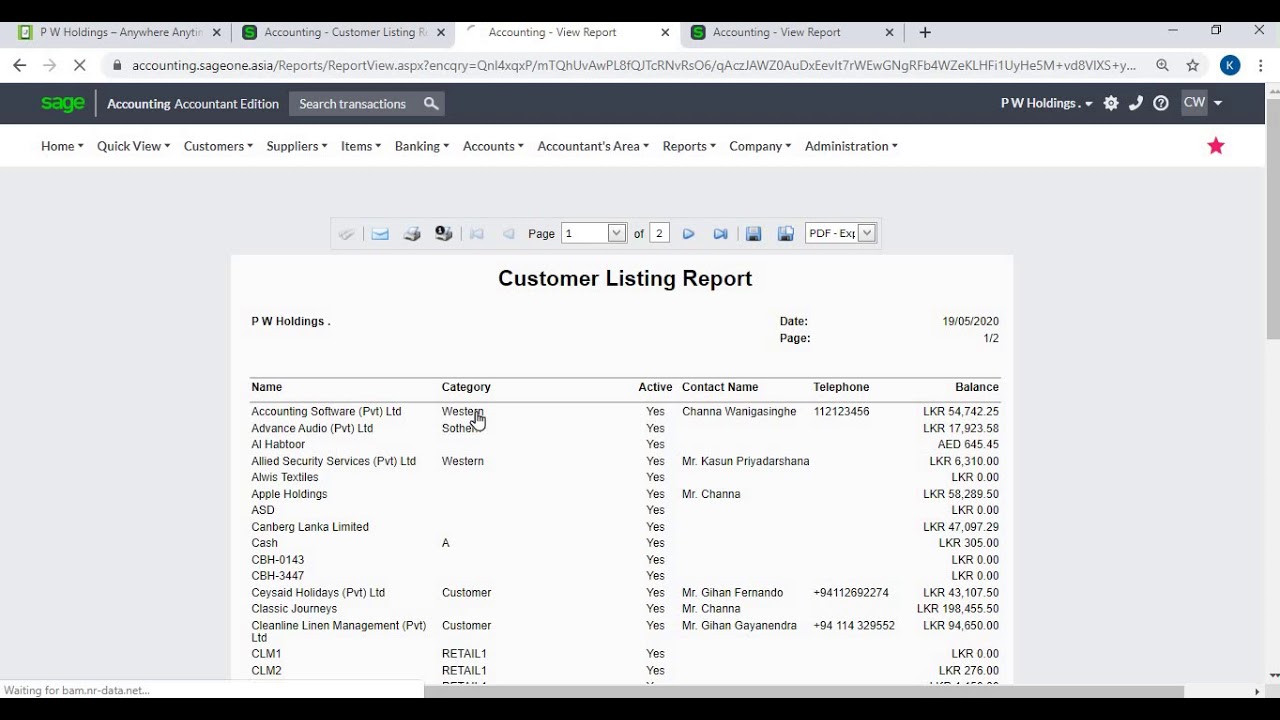Click the total pages box showing 2
Screen dimensions: 1280x720
click(659, 233)
